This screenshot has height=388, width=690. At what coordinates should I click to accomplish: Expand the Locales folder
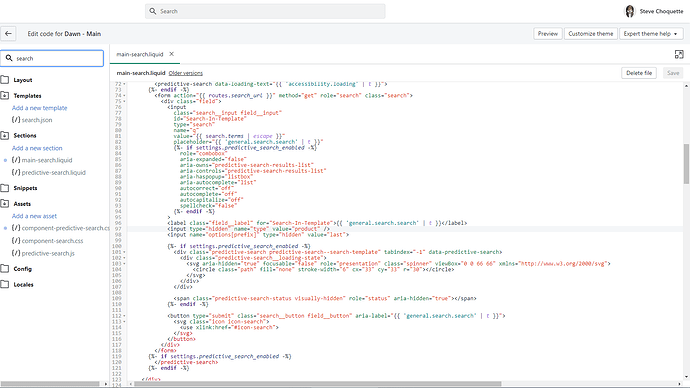(x=23, y=285)
